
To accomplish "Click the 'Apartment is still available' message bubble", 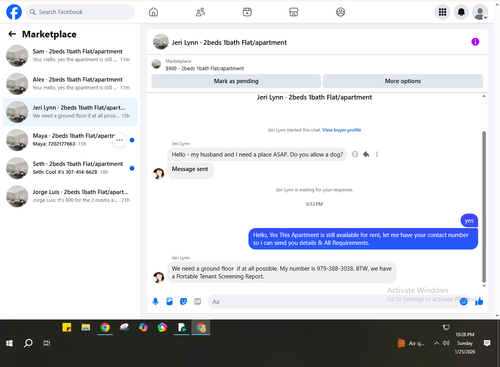I will pyautogui.click(x=363, y=239).
